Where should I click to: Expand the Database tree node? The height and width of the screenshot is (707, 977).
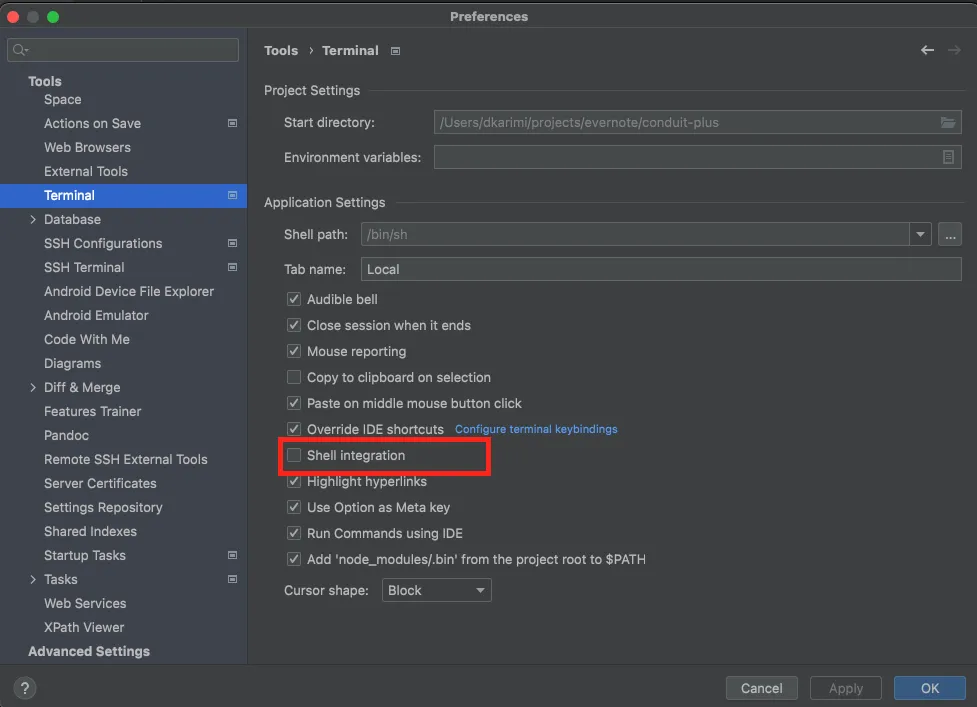click(33, 220)
